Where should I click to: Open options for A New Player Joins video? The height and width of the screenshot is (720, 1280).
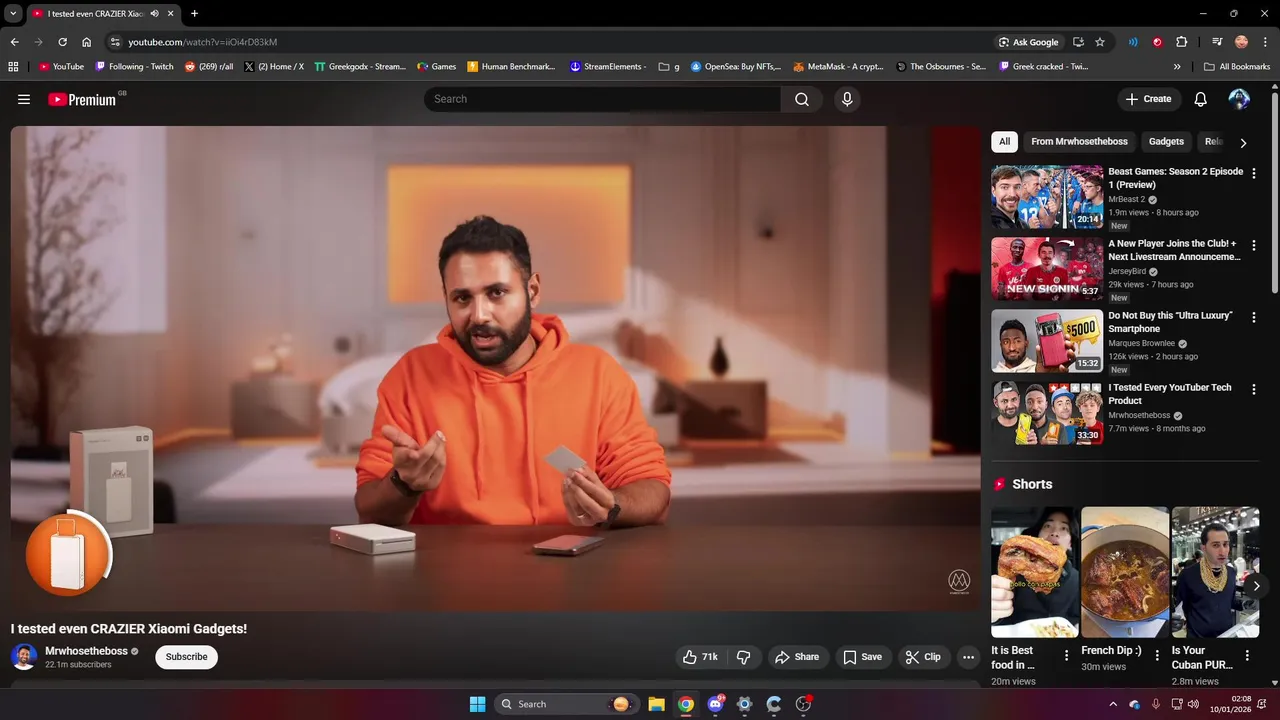point(1253,245)
